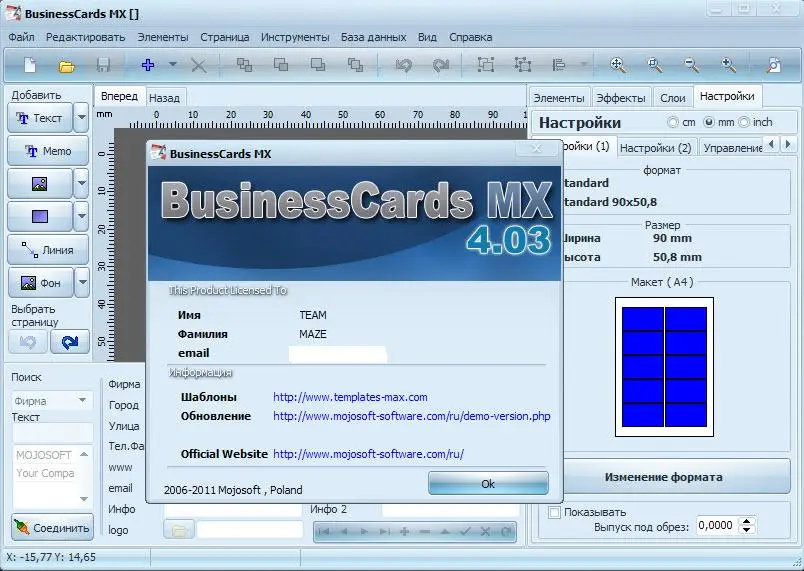Image resolution: width=804 pixels, height=571 pixels.
Task: Open the База данных menu
Action: tap(373, 37)
